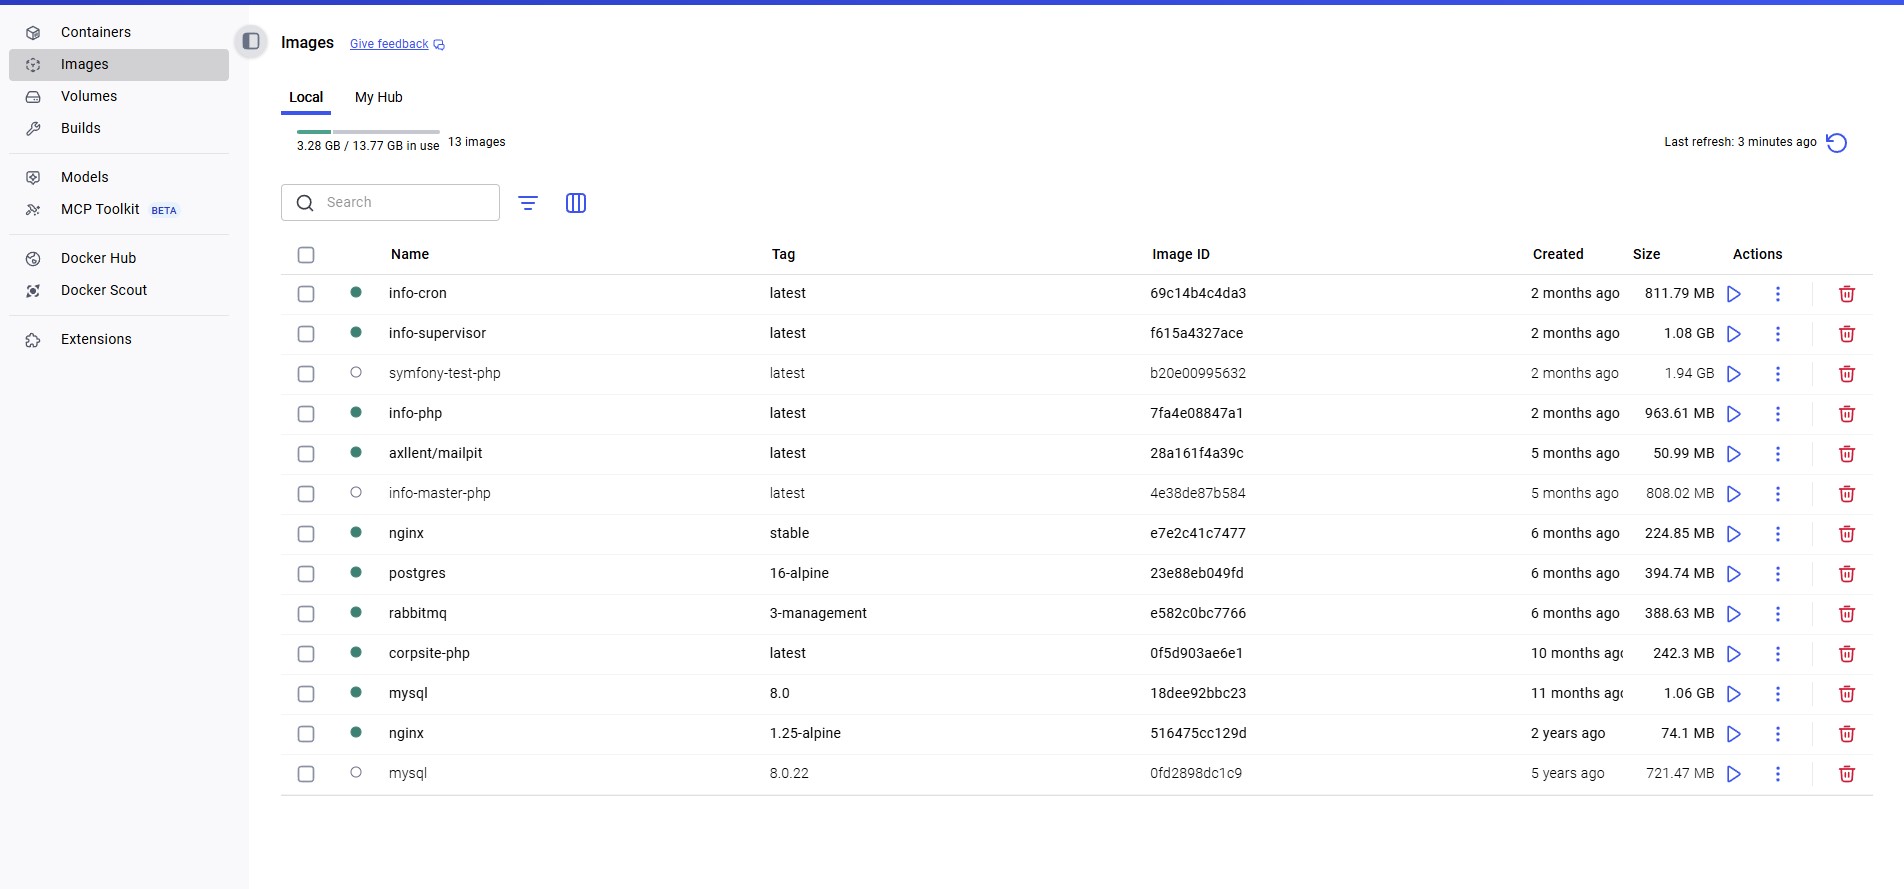The image size is (1904, 889).
Task: Check the info-php row checkbox
Action: (x=306, y=414)
